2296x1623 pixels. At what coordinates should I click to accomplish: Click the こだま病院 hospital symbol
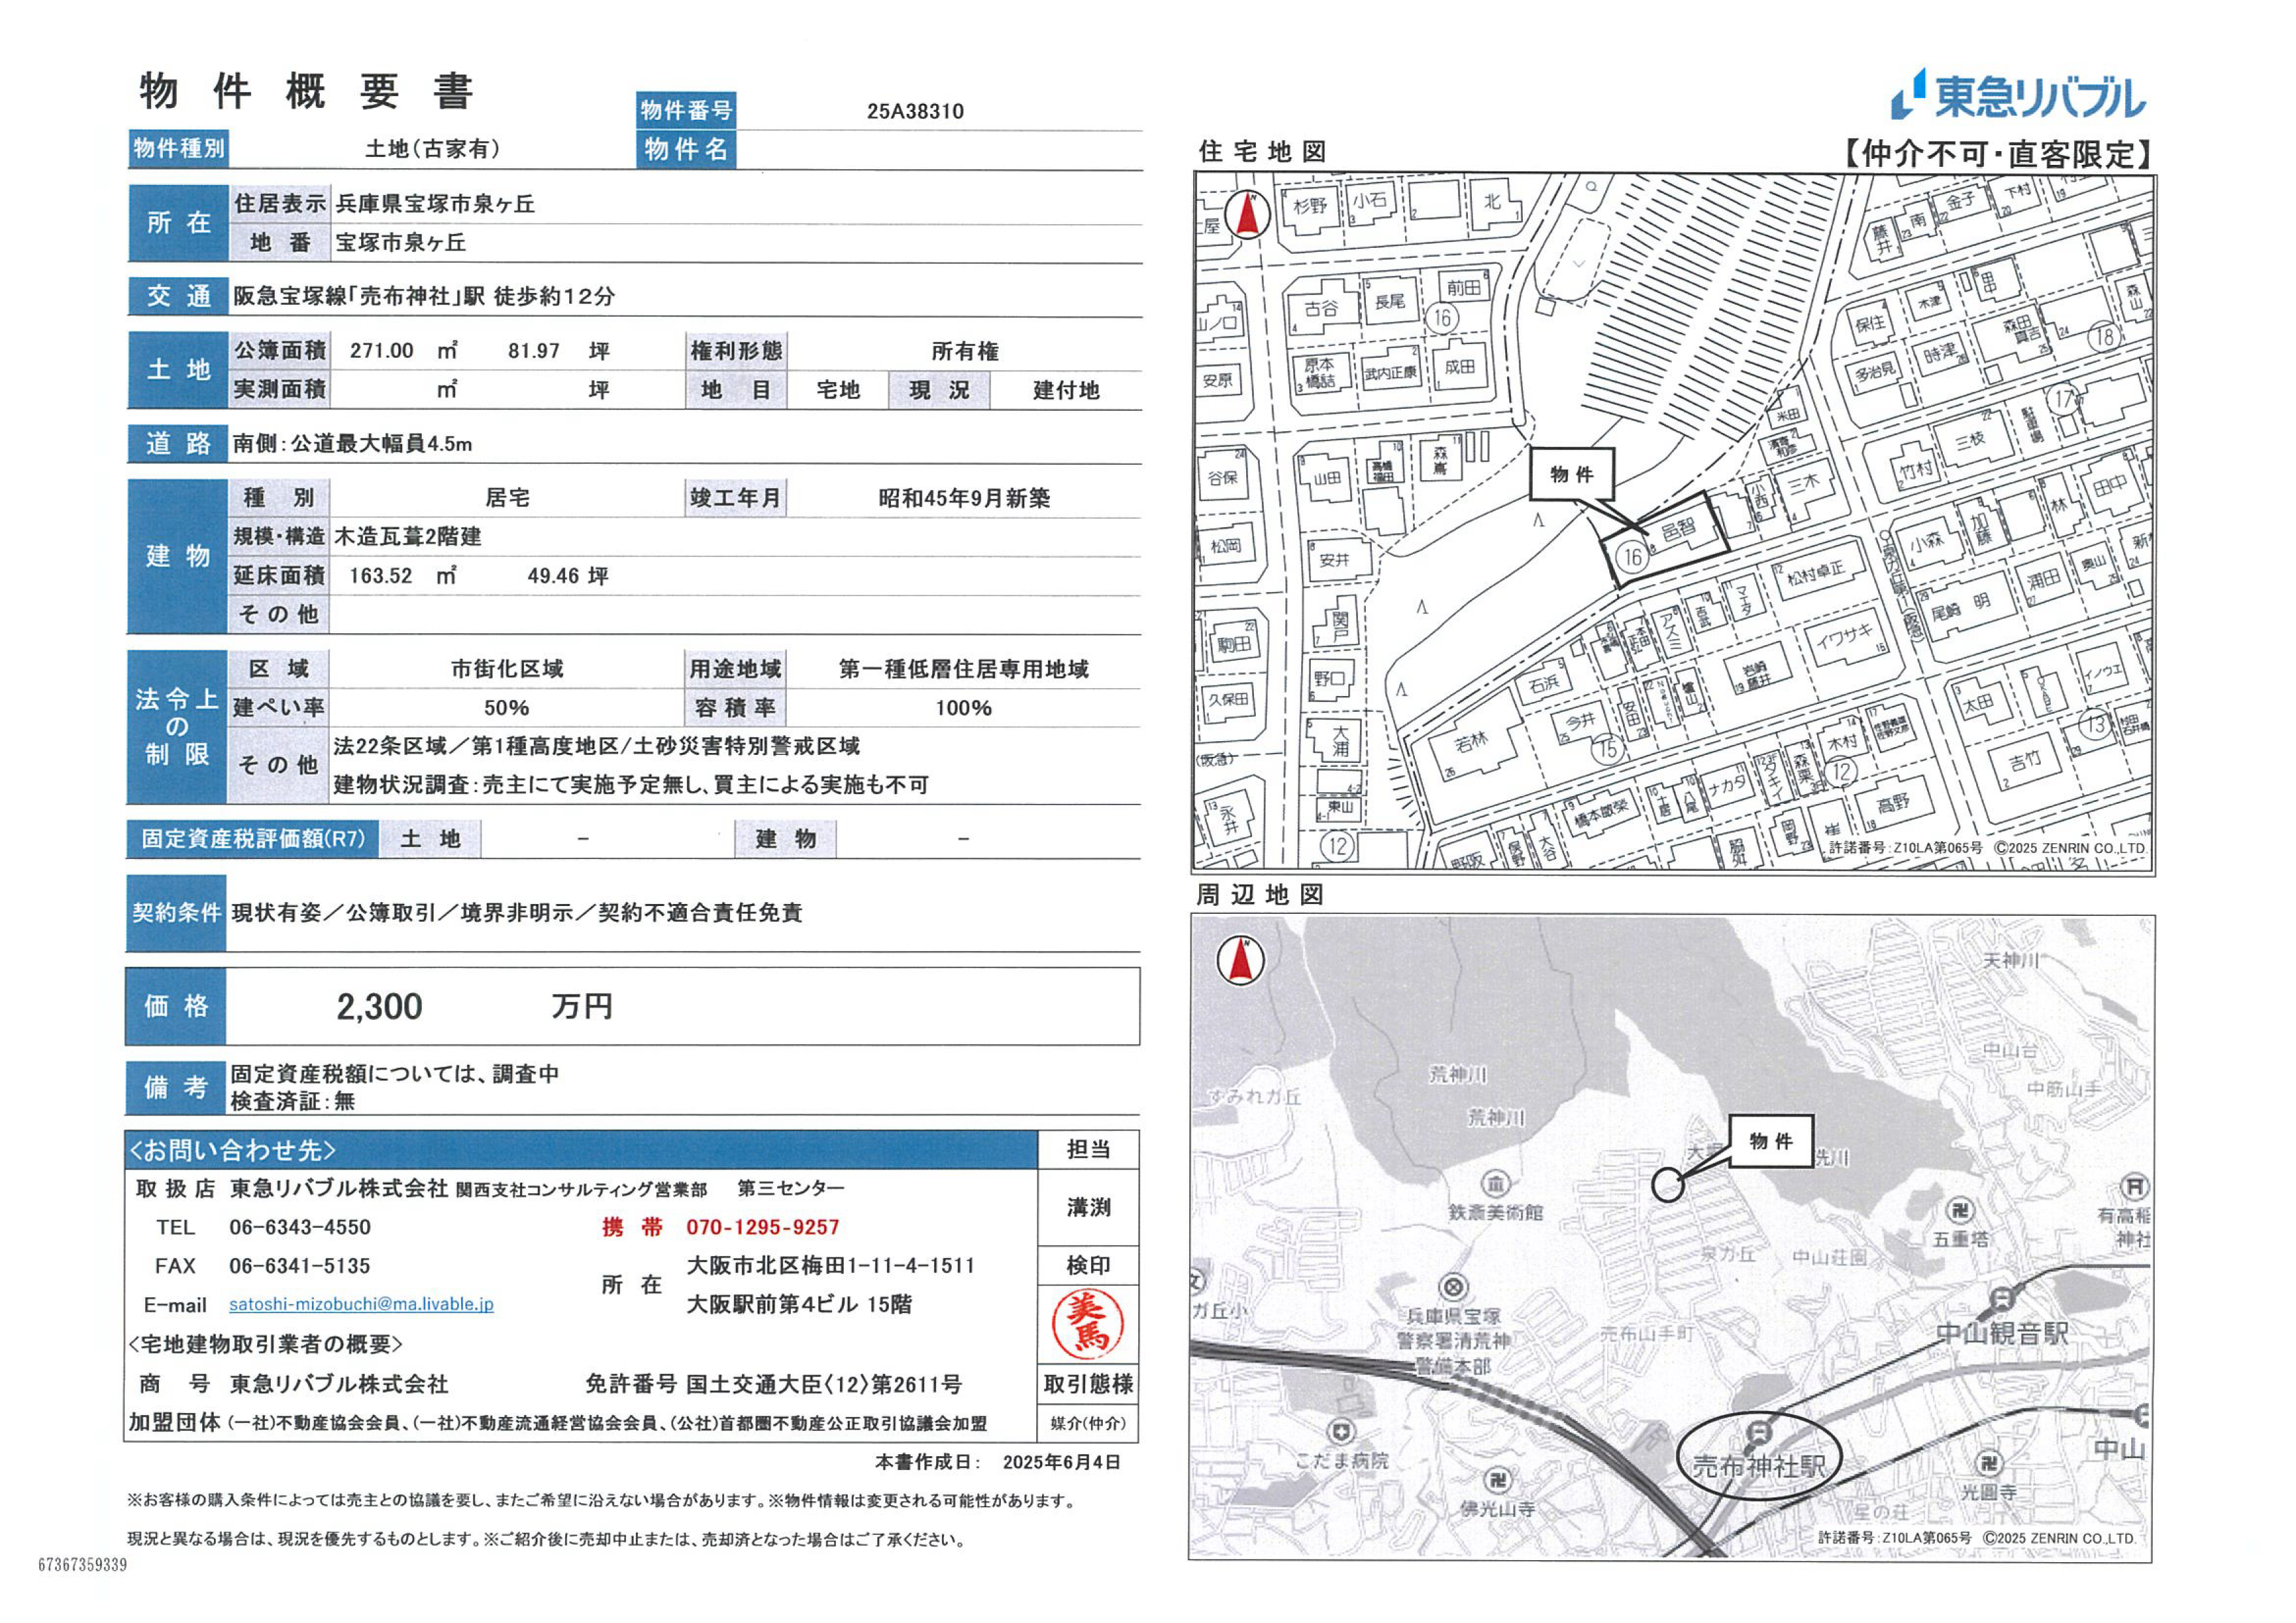[1341, 1431]
